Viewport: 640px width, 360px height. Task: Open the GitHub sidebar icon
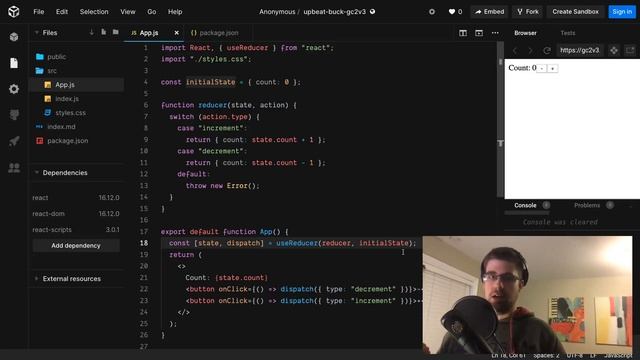pyautogui.click(x=14, y=115)
